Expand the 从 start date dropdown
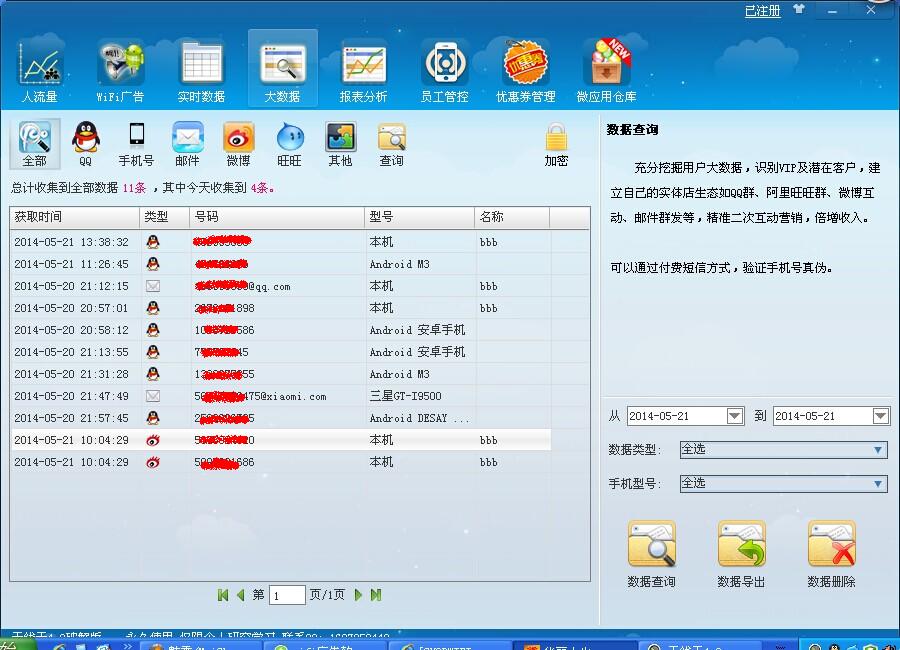 (735, 416)
